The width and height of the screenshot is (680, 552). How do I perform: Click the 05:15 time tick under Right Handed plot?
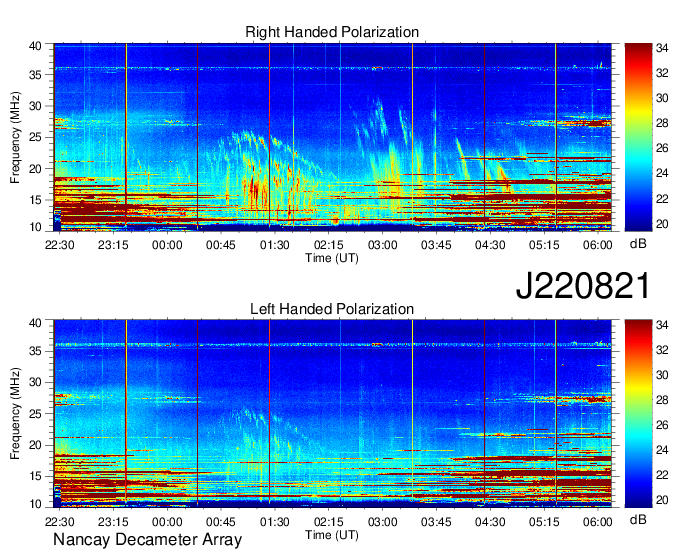tap(544, 245)
